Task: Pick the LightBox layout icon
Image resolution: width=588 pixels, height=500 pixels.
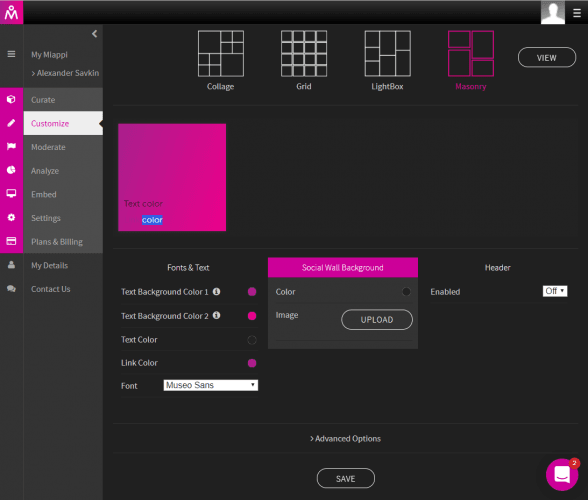Action: [x=387, y=54]
